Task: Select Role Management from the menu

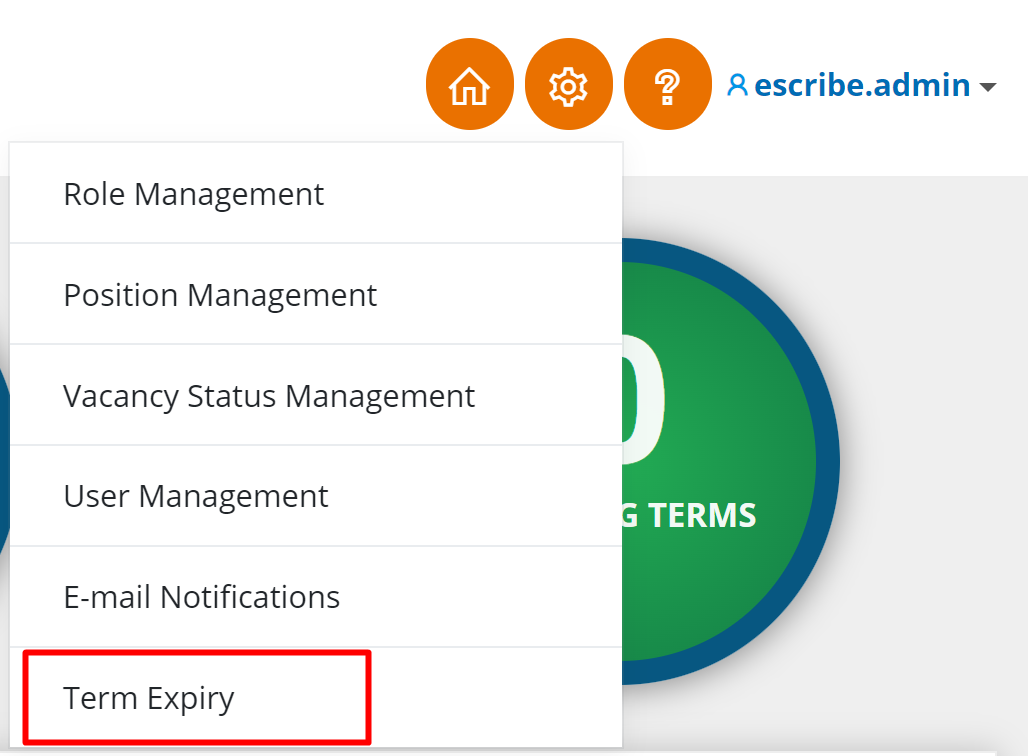Action: click(194, 193)
